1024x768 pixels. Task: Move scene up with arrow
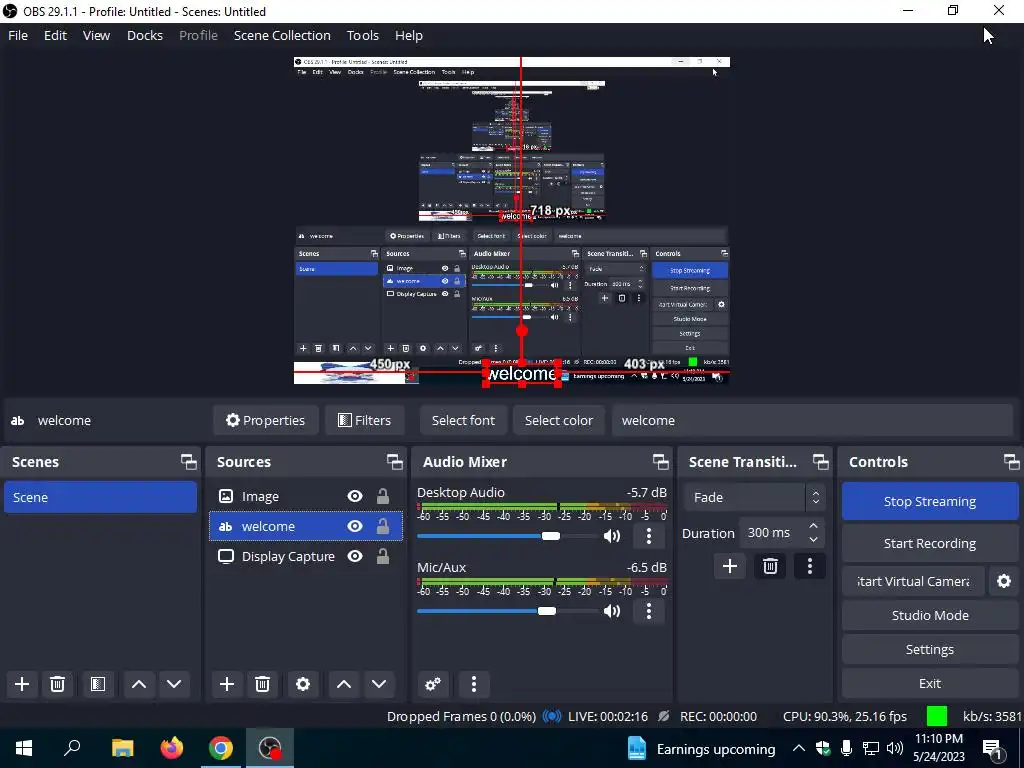pyautogui.click(x=138, y=684)
